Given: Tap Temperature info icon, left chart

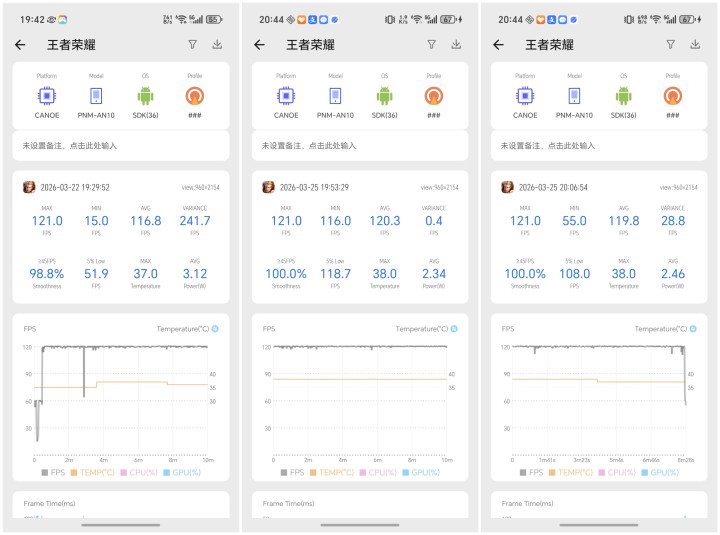Looking at the screenshot, I should coord(215,329).
